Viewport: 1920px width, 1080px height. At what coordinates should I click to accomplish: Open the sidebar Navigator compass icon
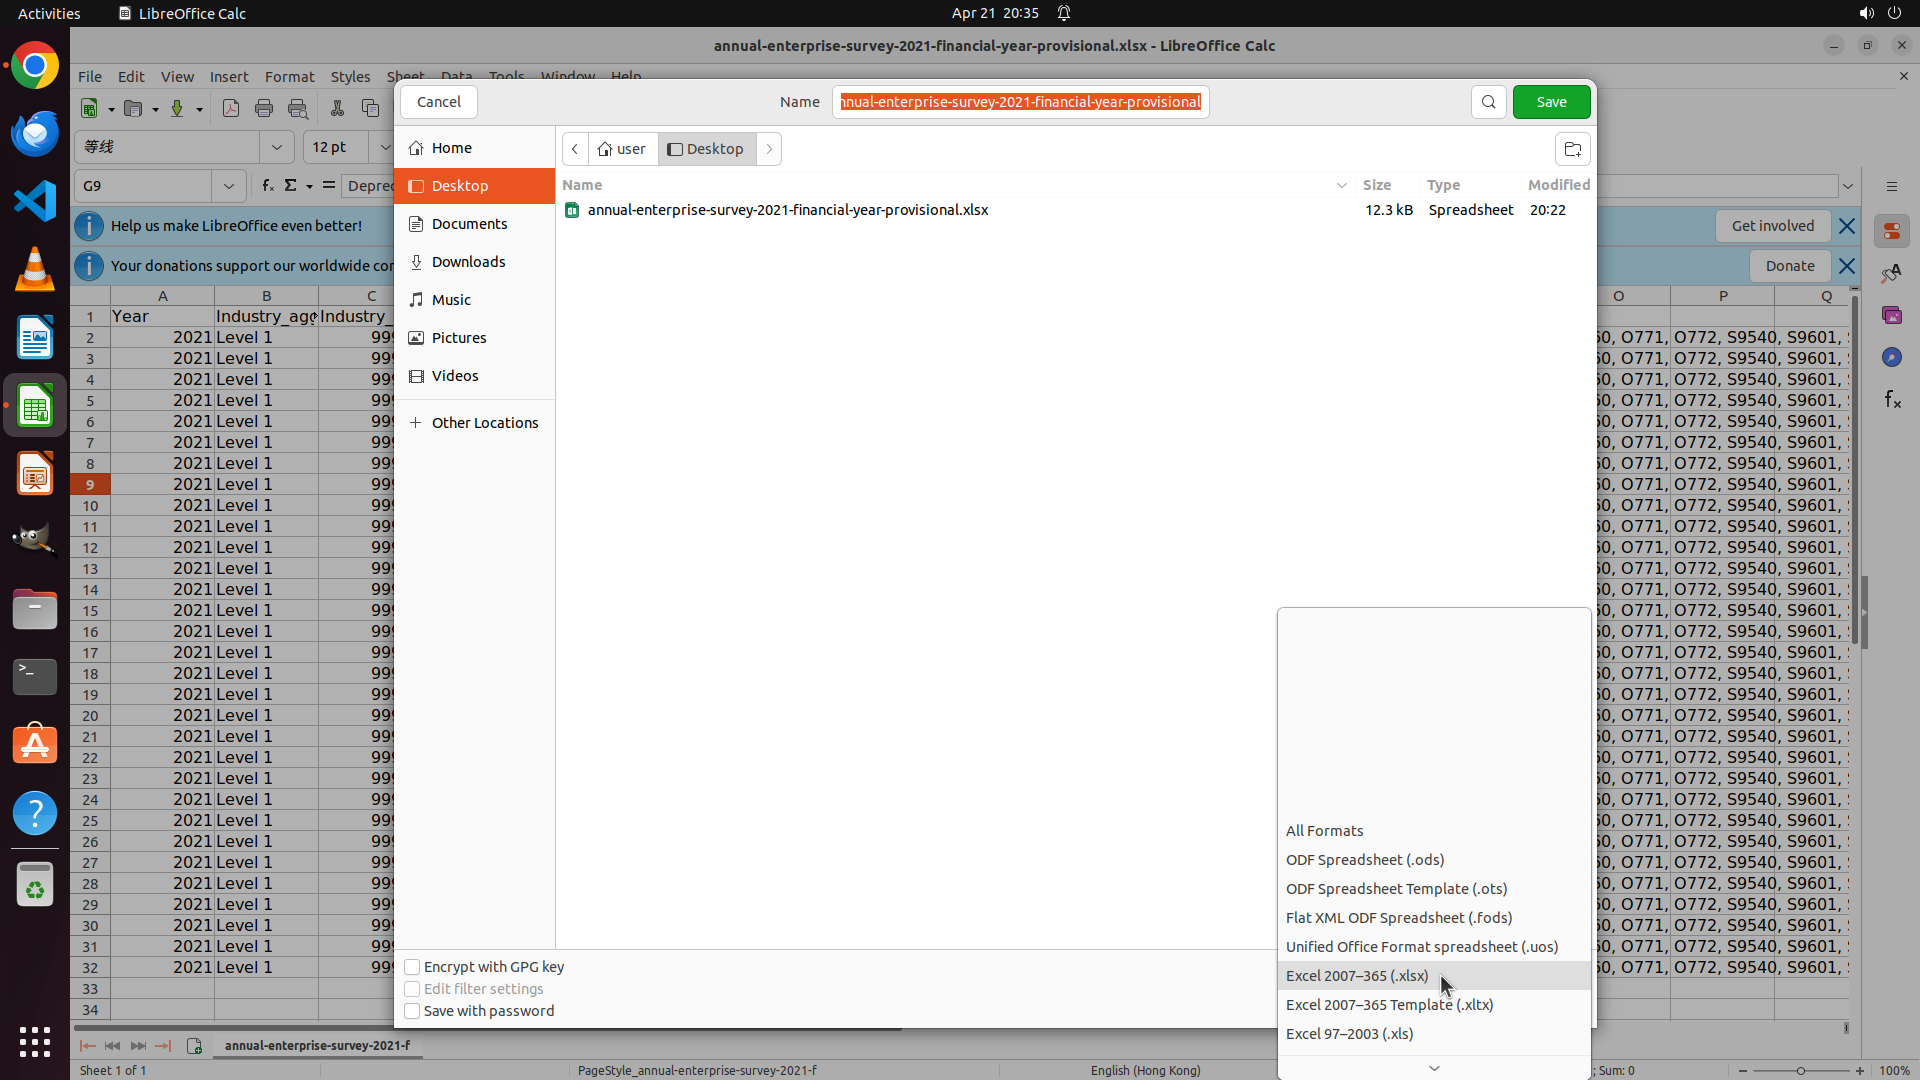(1891, 357)
